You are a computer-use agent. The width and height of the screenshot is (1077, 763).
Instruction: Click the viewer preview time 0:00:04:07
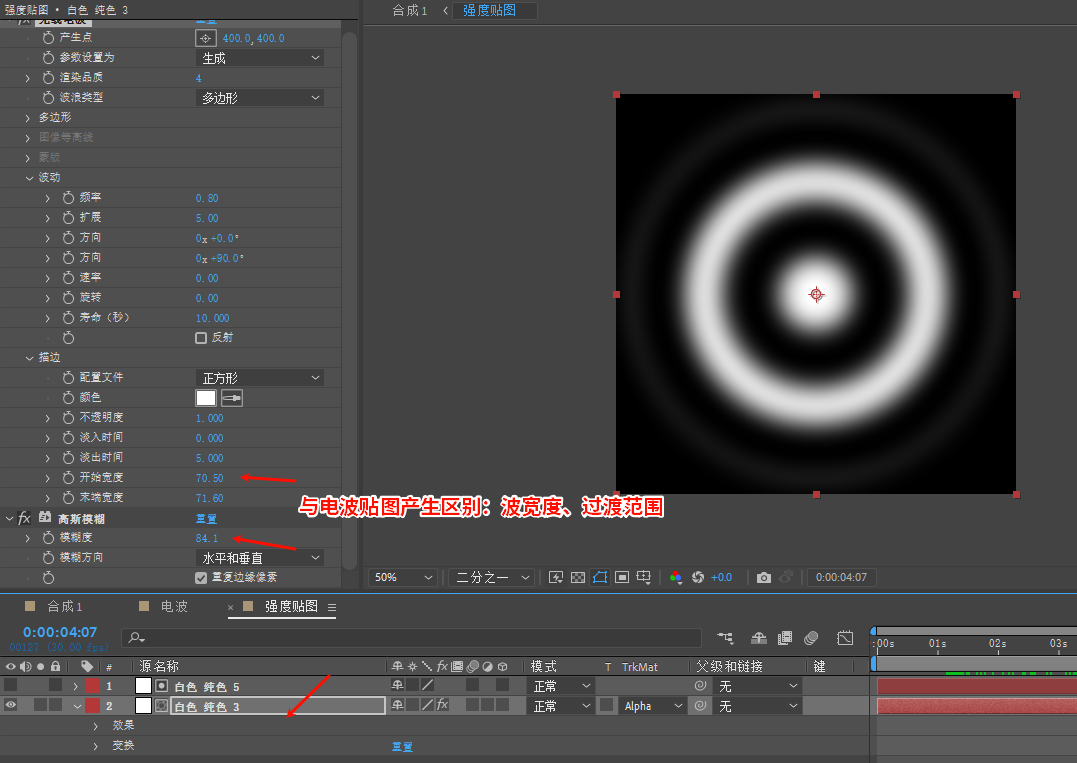841,578
